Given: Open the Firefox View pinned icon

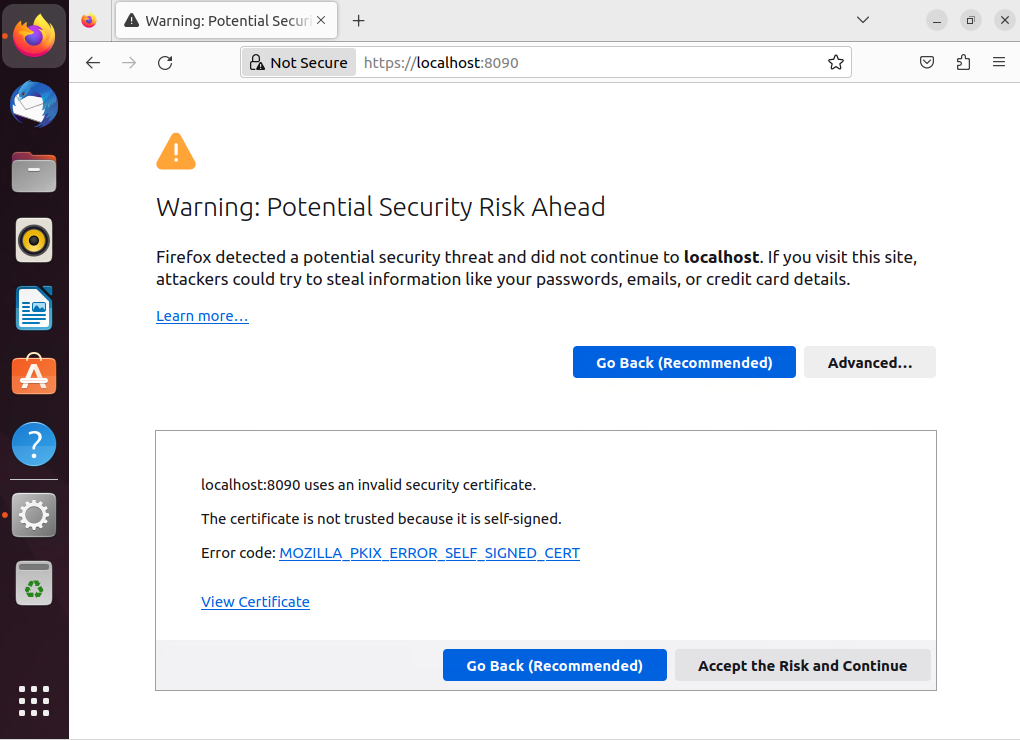Looking at the screenshot, I should point(89,21).
